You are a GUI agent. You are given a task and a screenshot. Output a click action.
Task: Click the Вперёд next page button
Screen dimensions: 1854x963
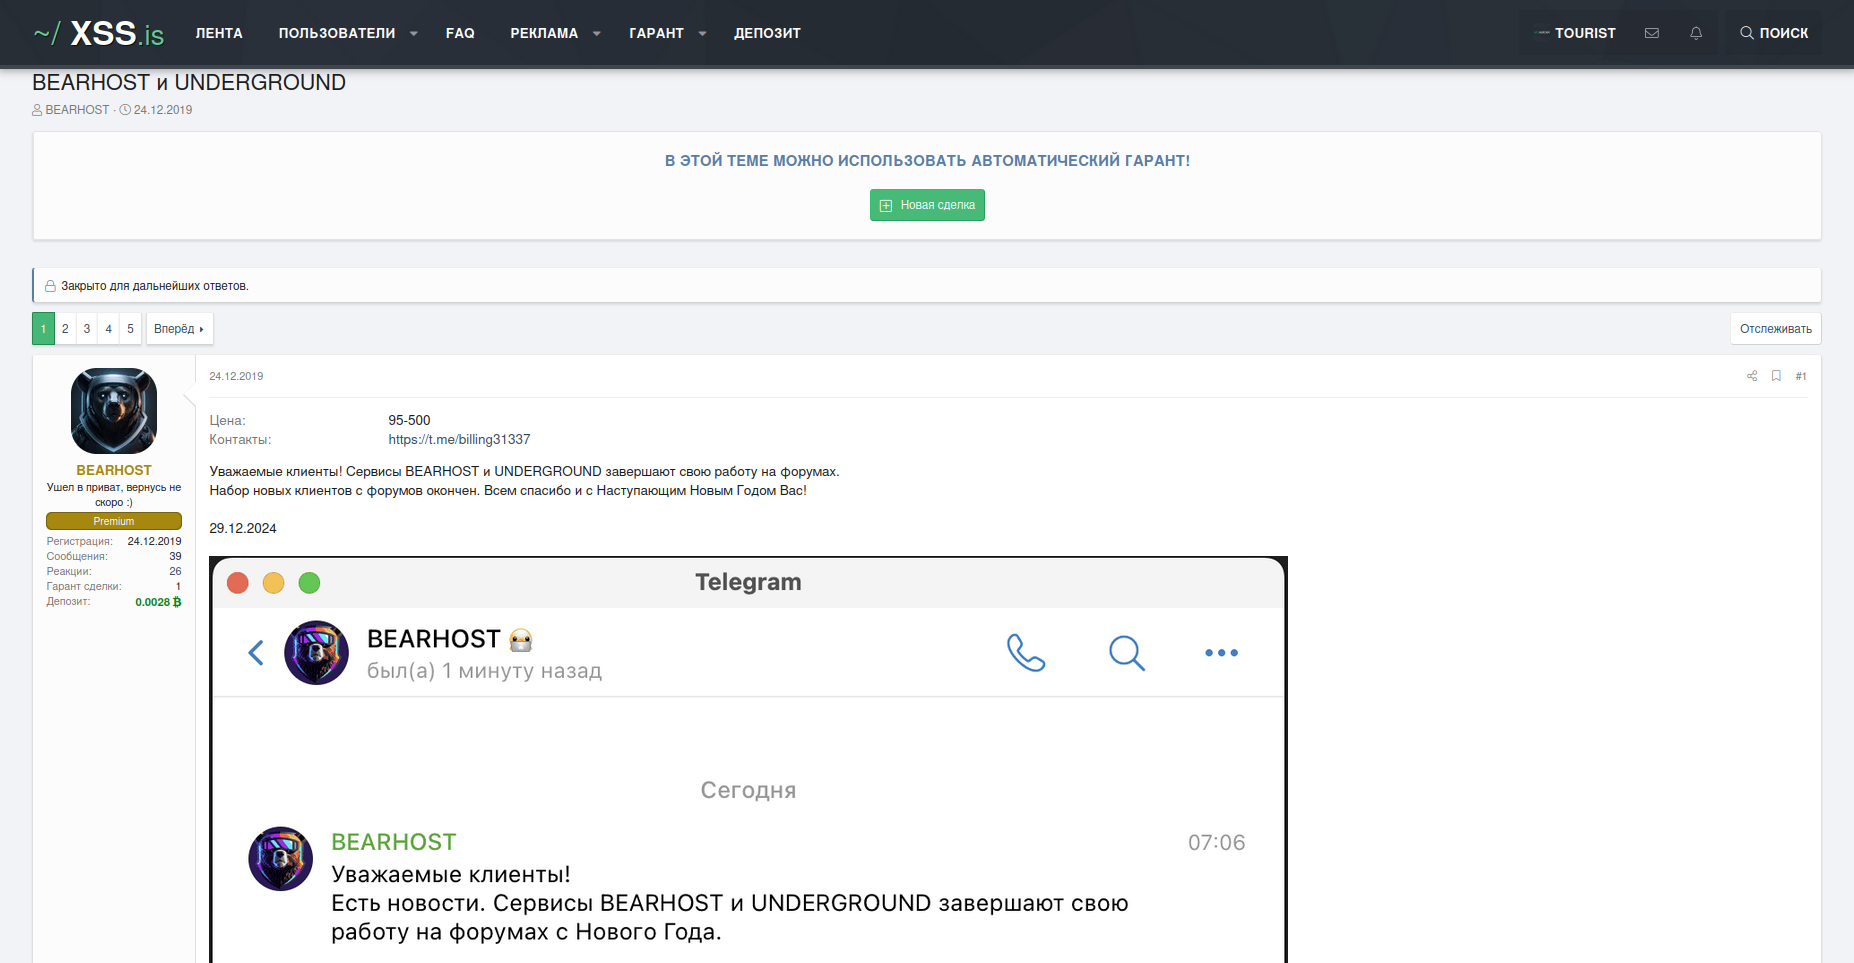[179, 329]
